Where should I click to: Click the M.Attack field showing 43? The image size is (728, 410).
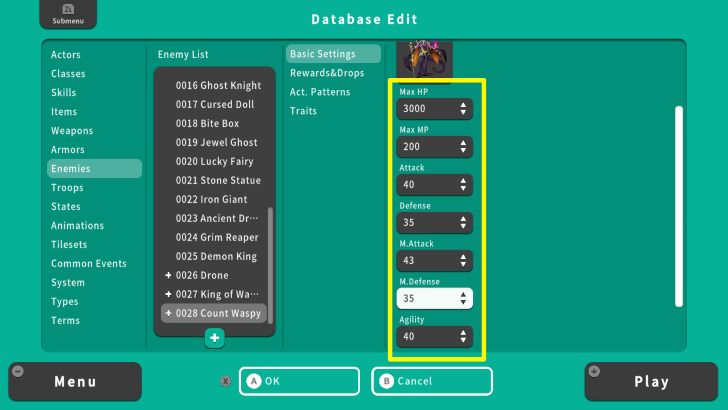[435, 260]
